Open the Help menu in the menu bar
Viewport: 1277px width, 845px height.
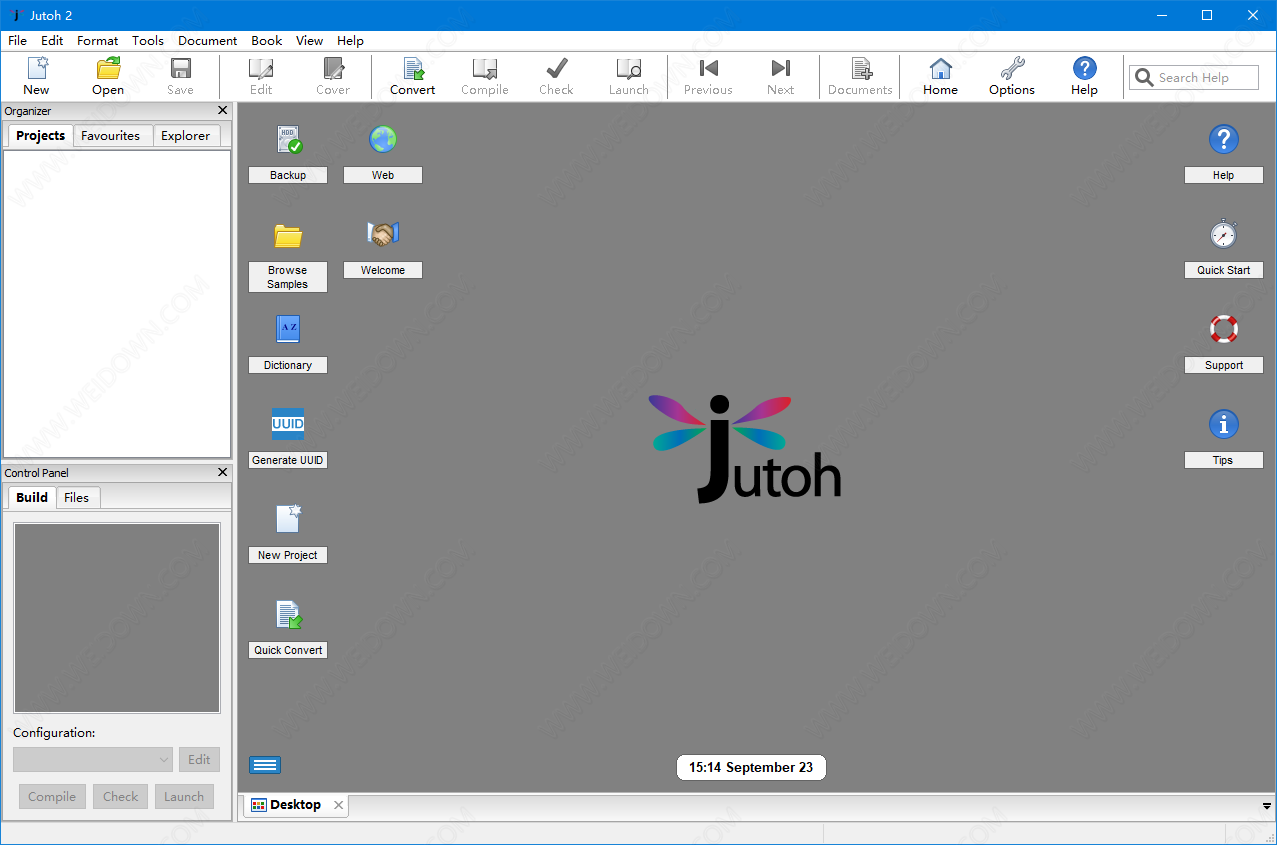[x=351, y=41]
